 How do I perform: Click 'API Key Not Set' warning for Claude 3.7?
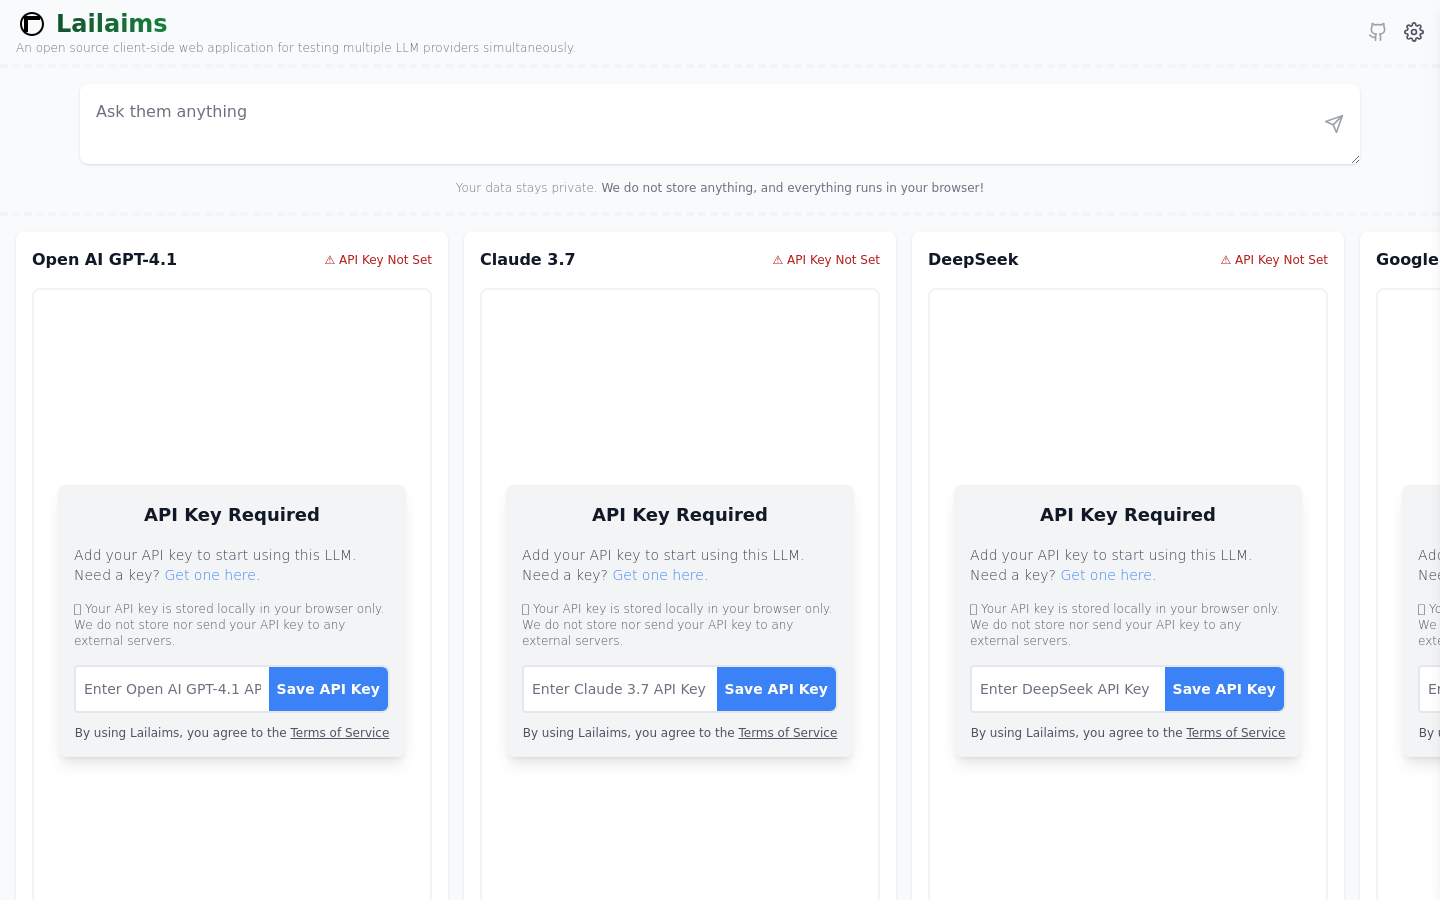(826, 260)
